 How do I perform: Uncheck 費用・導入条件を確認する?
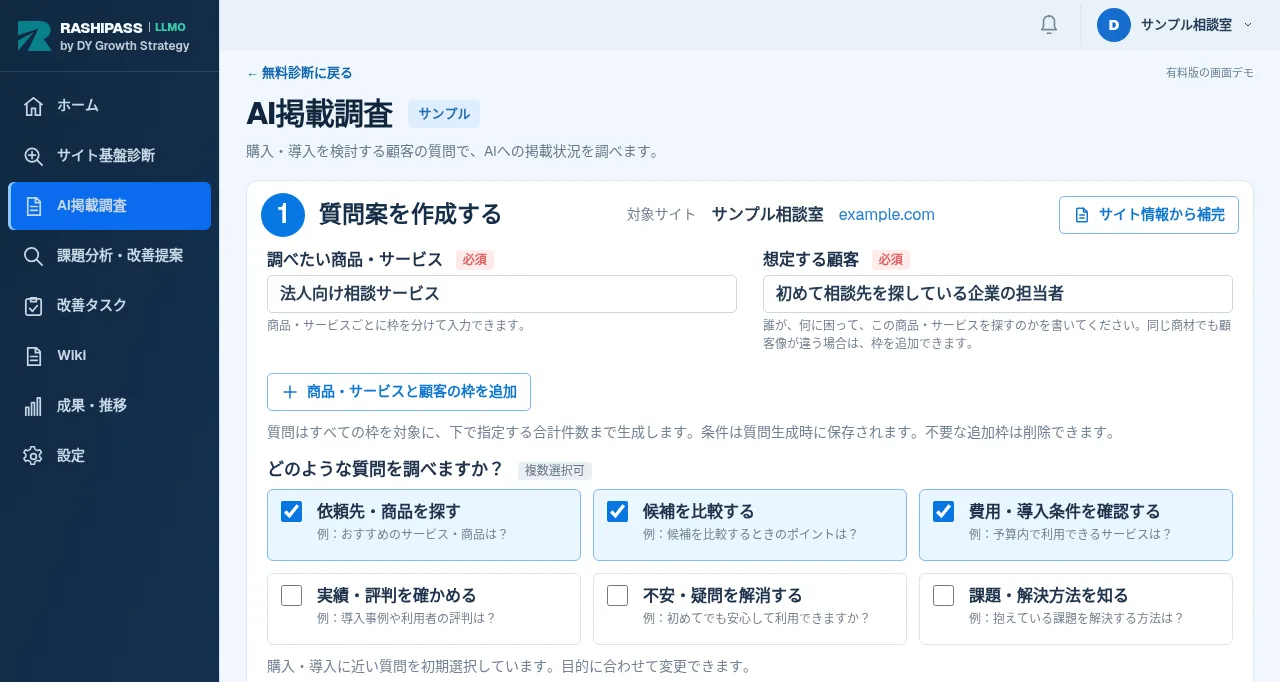pyautogui.click(x=943, y=511)
